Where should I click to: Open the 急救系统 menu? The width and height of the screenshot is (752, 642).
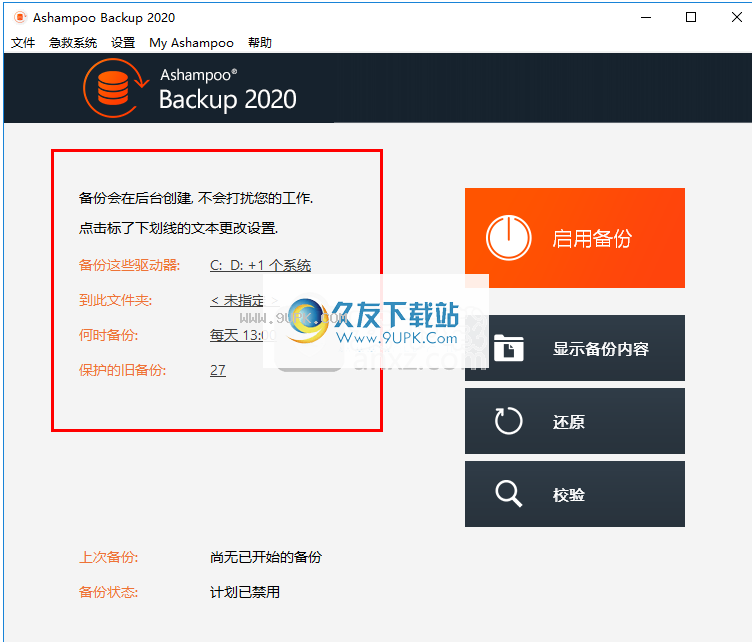point(73,43)
